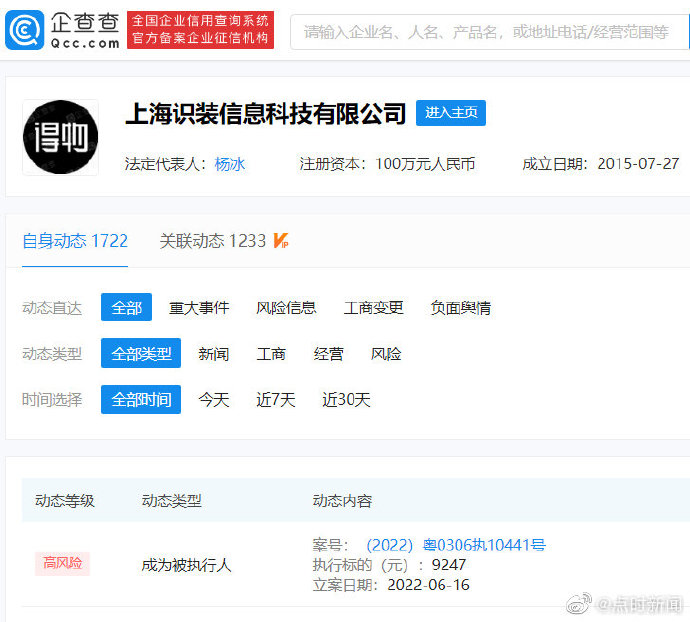Click the VIP badge icon
This screenshot has width=690, height=622.
281,241
